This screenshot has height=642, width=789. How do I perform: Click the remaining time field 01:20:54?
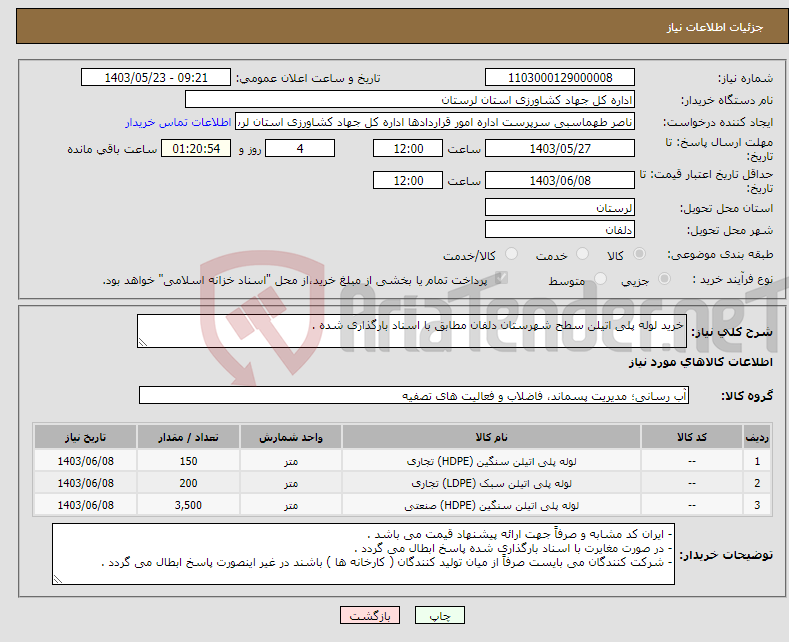(x=196, y=148)
